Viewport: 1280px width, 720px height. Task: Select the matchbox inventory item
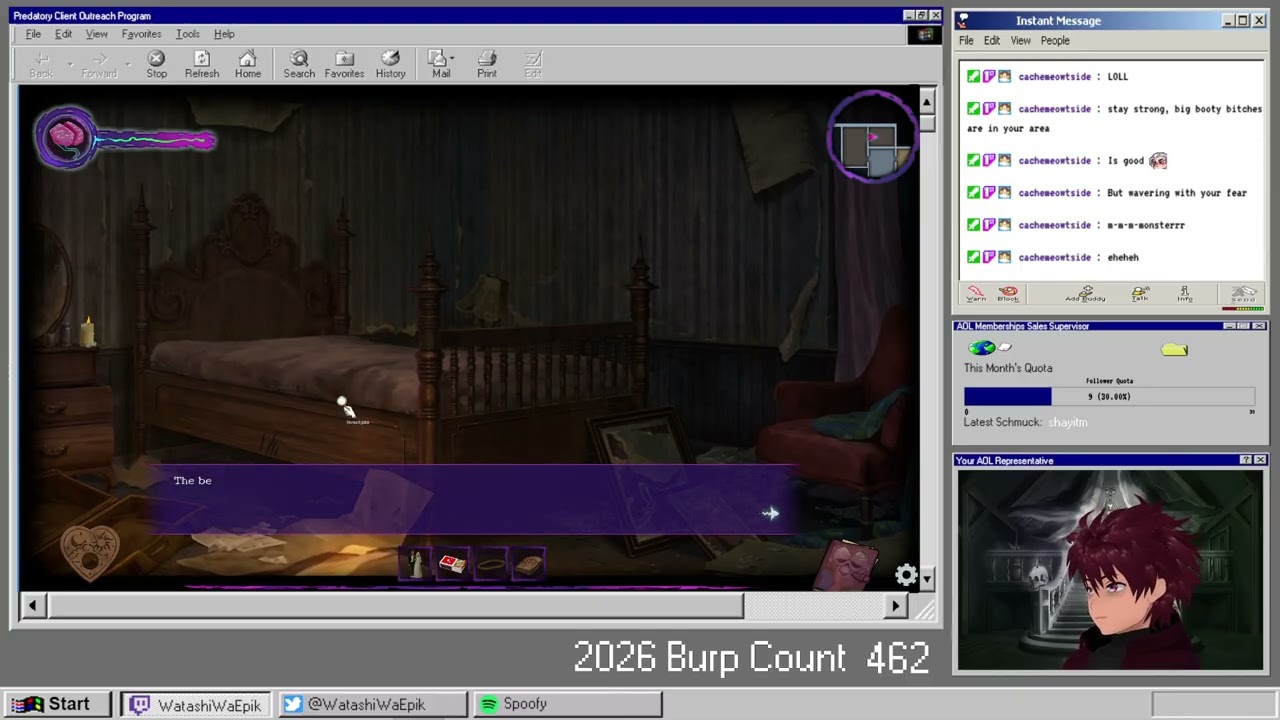pyautogui.click(x=452, y=564)
